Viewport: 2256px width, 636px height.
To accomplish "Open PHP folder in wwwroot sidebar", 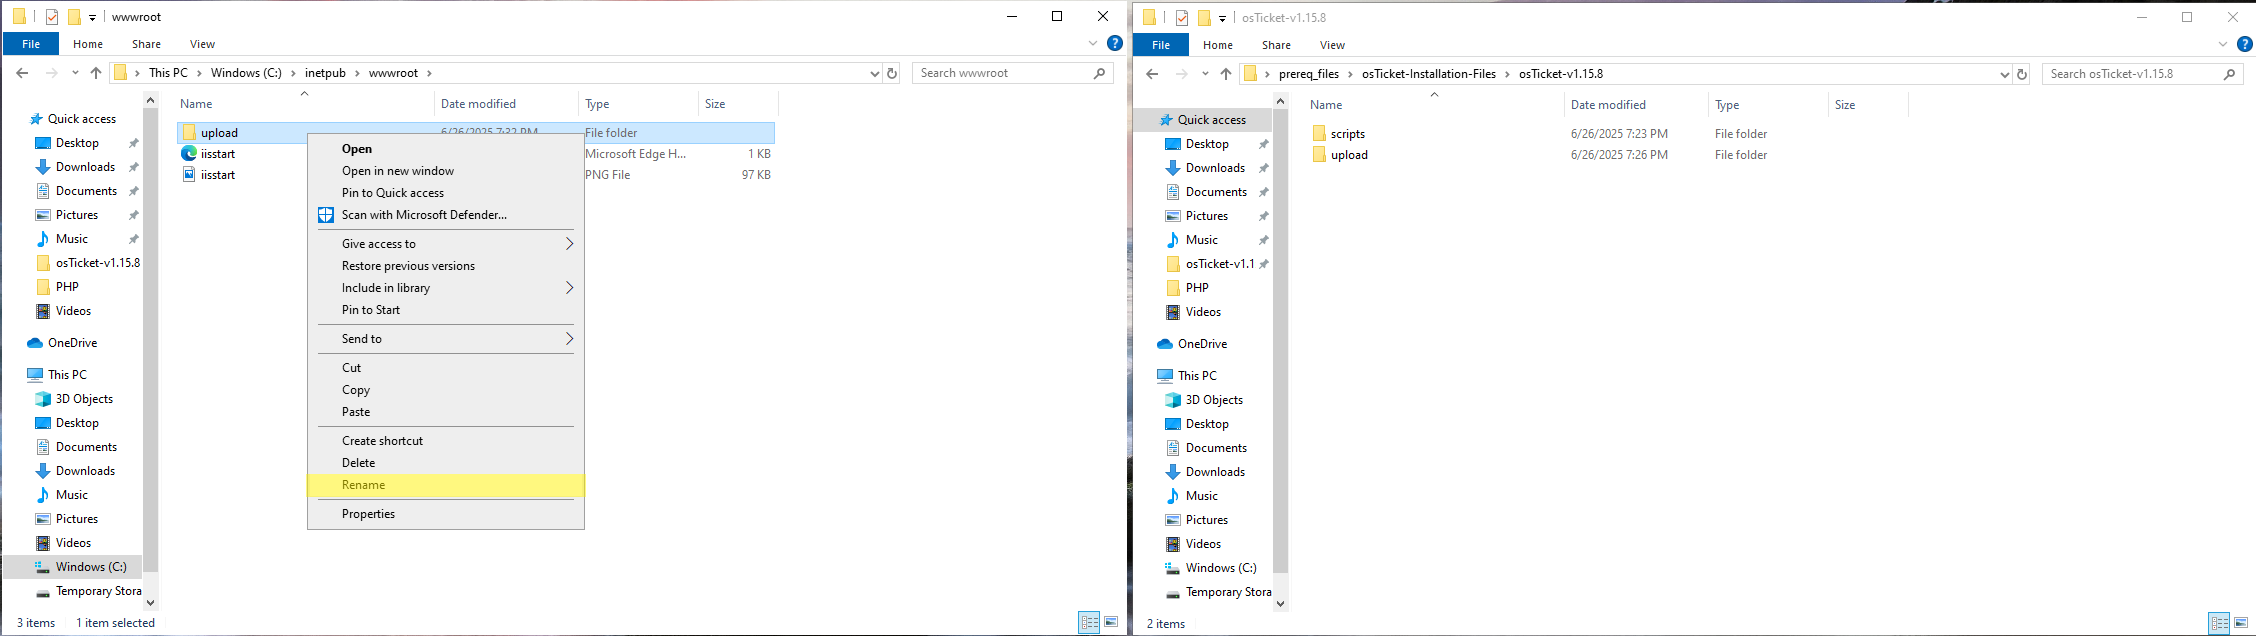I will point(57,287).
